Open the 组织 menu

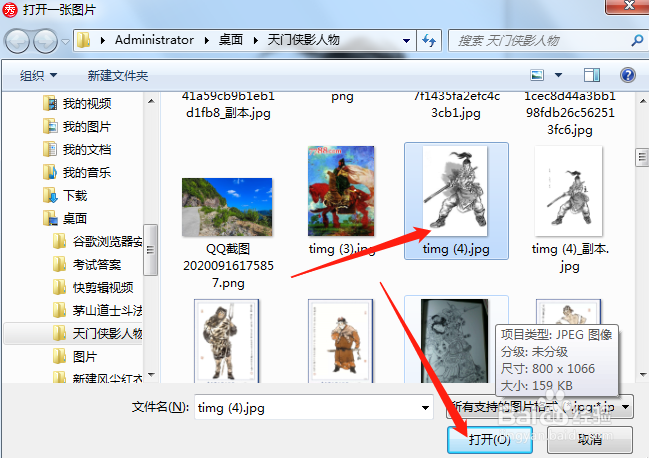(38, 75)
